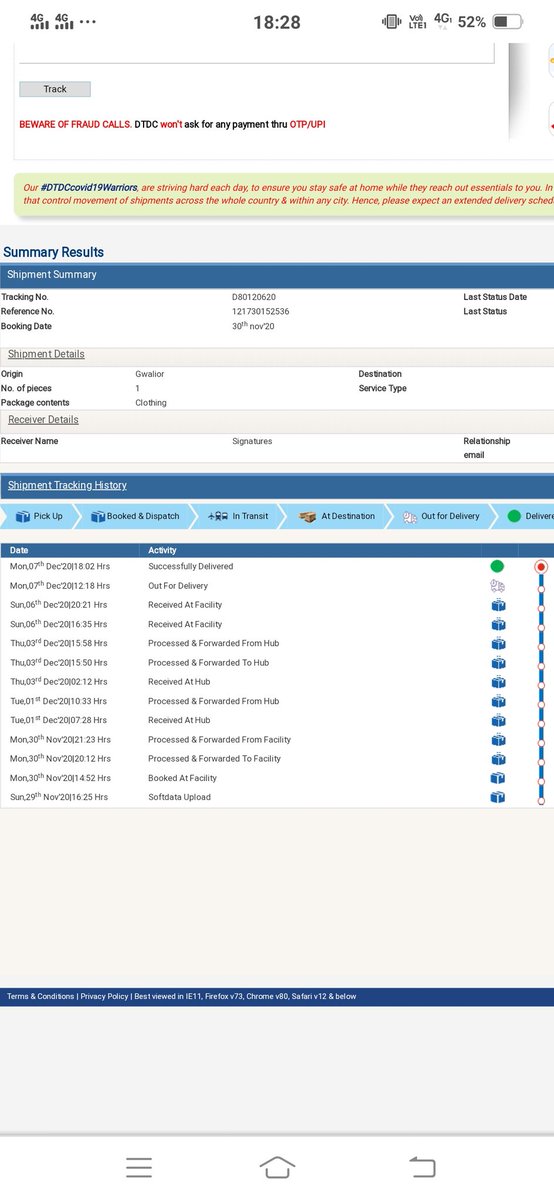Click the origin value Gwalior
The image size is (554, 1200).
[149, 373]
